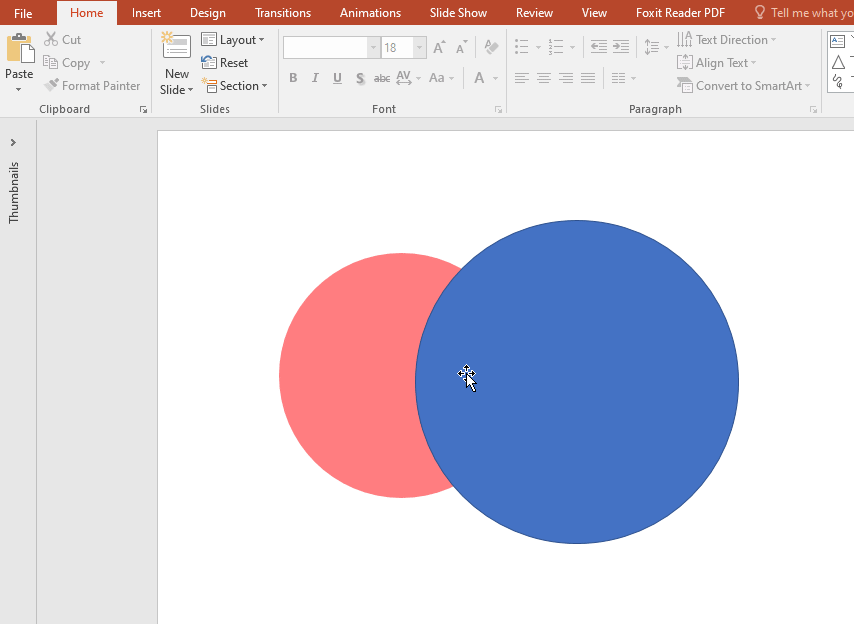Open the Font dialog launcher
Screen dimensions: 854x624
pos(498,109)
